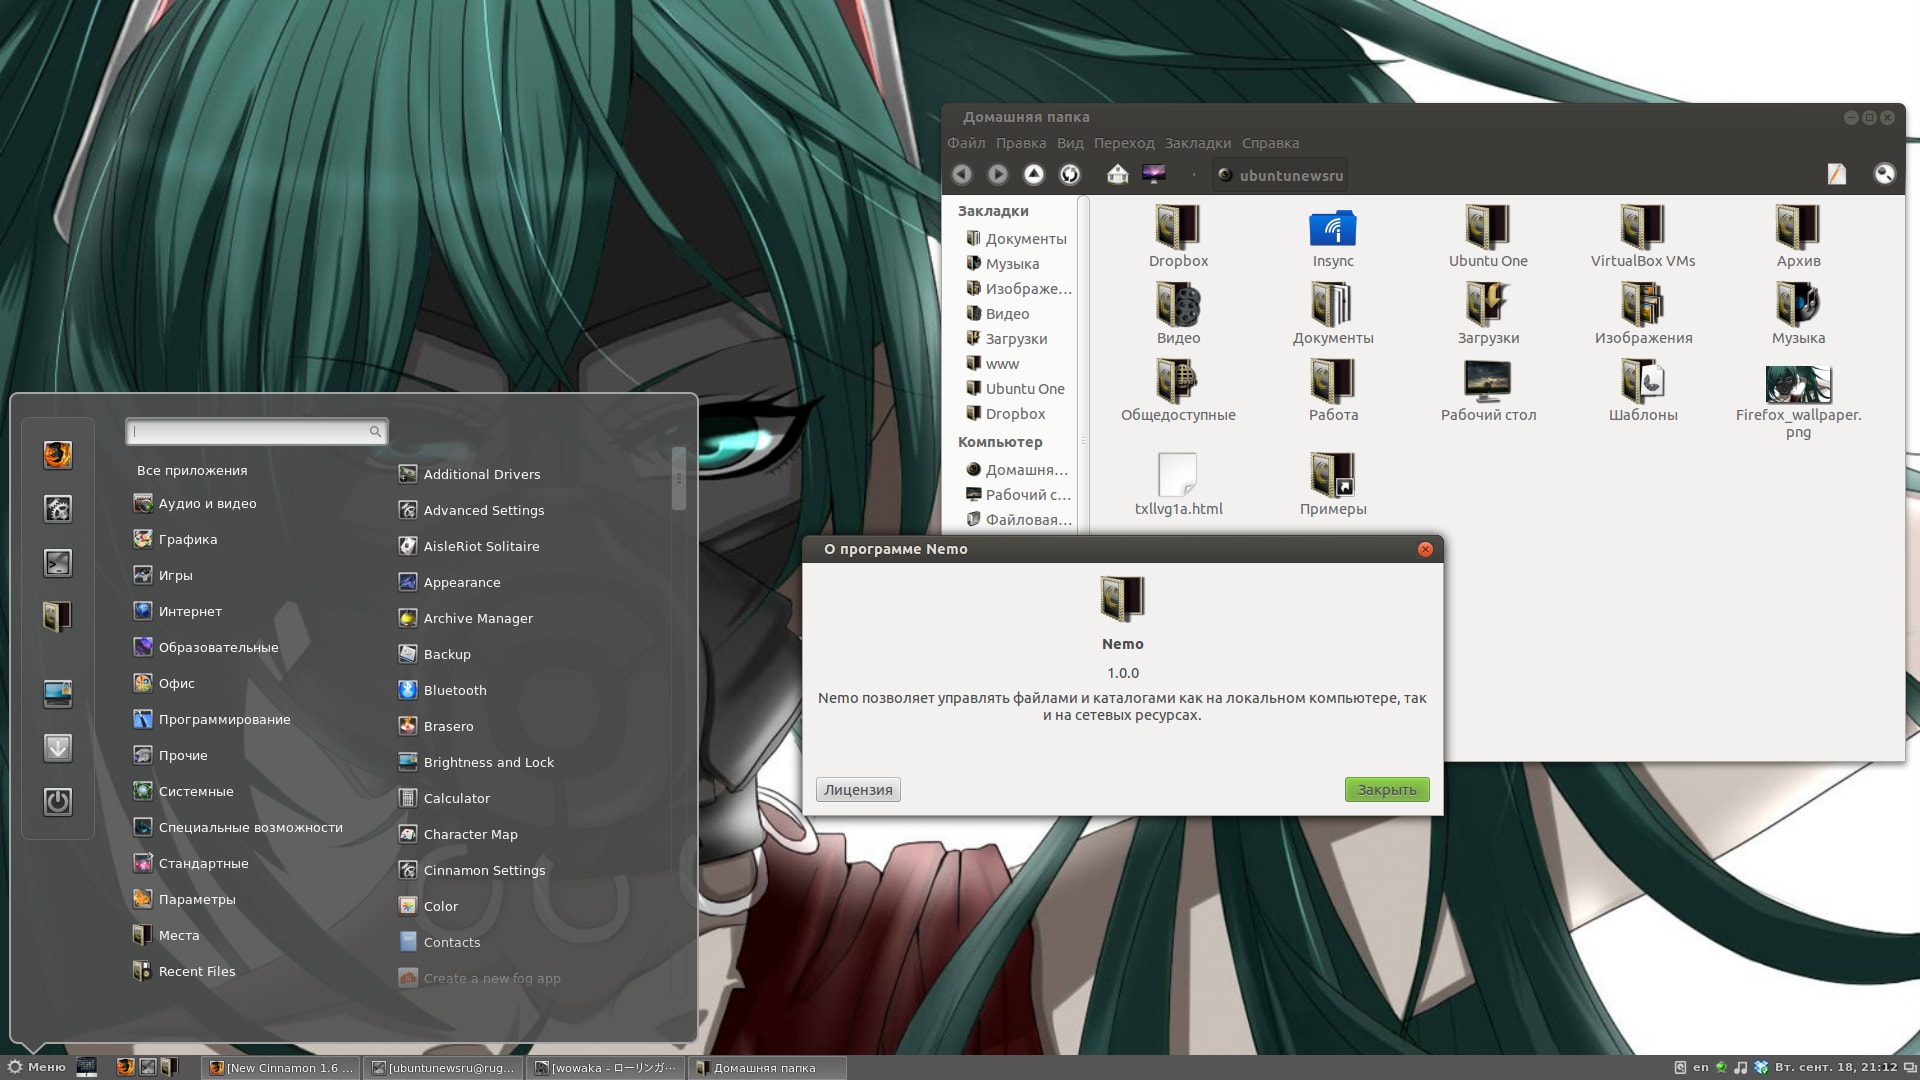
Task: Expand the Закладки section in sidebar
Action: (x=993, y=210)
